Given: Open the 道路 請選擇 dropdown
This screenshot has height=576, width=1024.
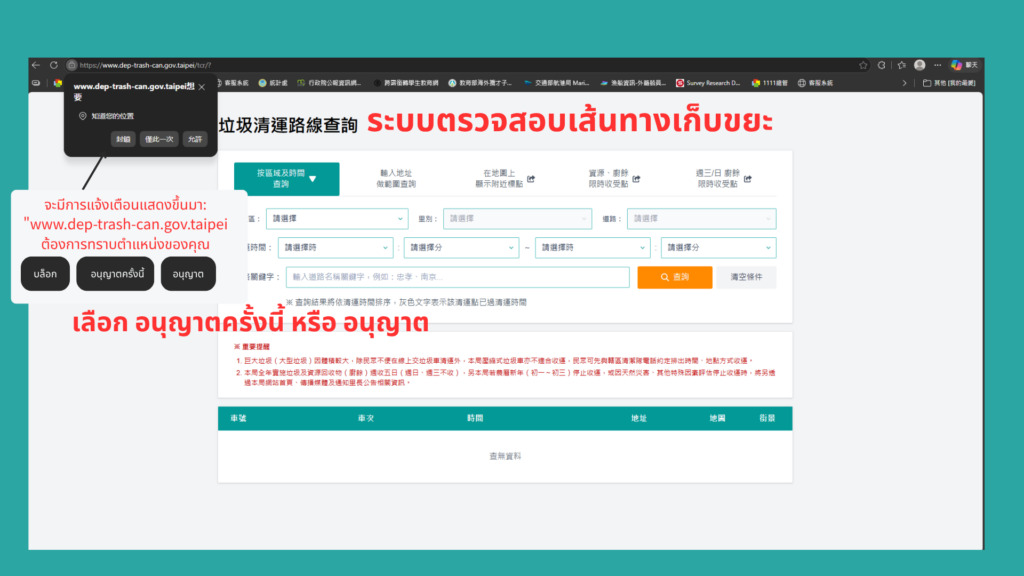Looking at the screenshot, I should pyautogui.click(x=701, y=219).
